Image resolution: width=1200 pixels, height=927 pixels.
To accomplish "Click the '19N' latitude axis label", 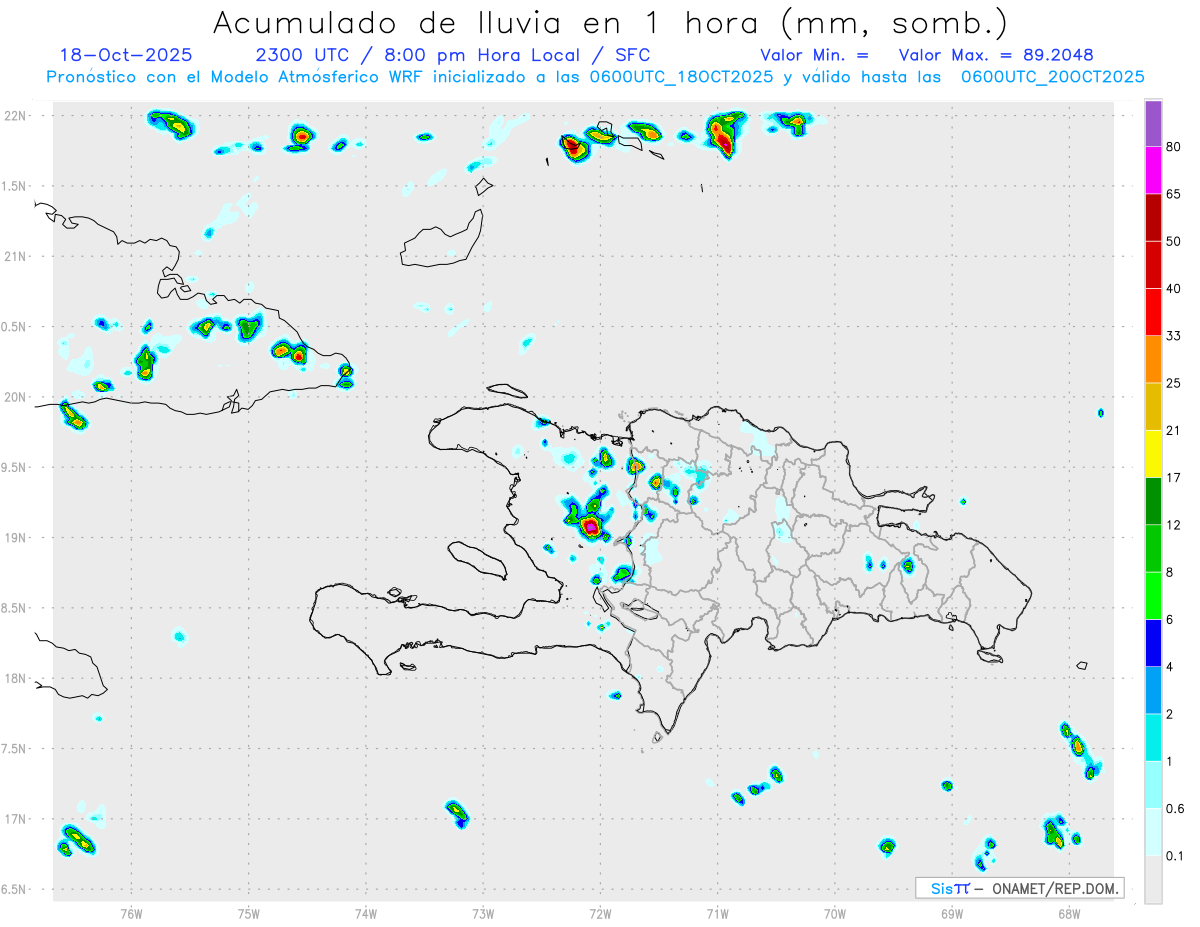I will coord(15,538).
